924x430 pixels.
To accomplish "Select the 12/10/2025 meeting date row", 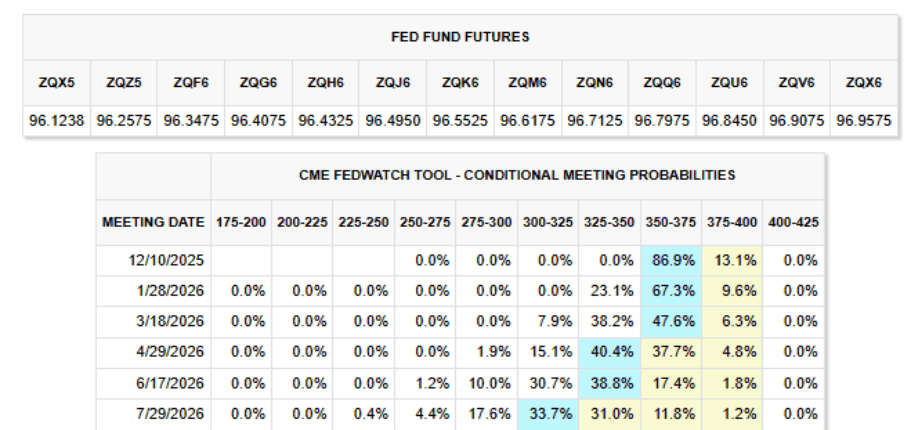I will (168, 260).
